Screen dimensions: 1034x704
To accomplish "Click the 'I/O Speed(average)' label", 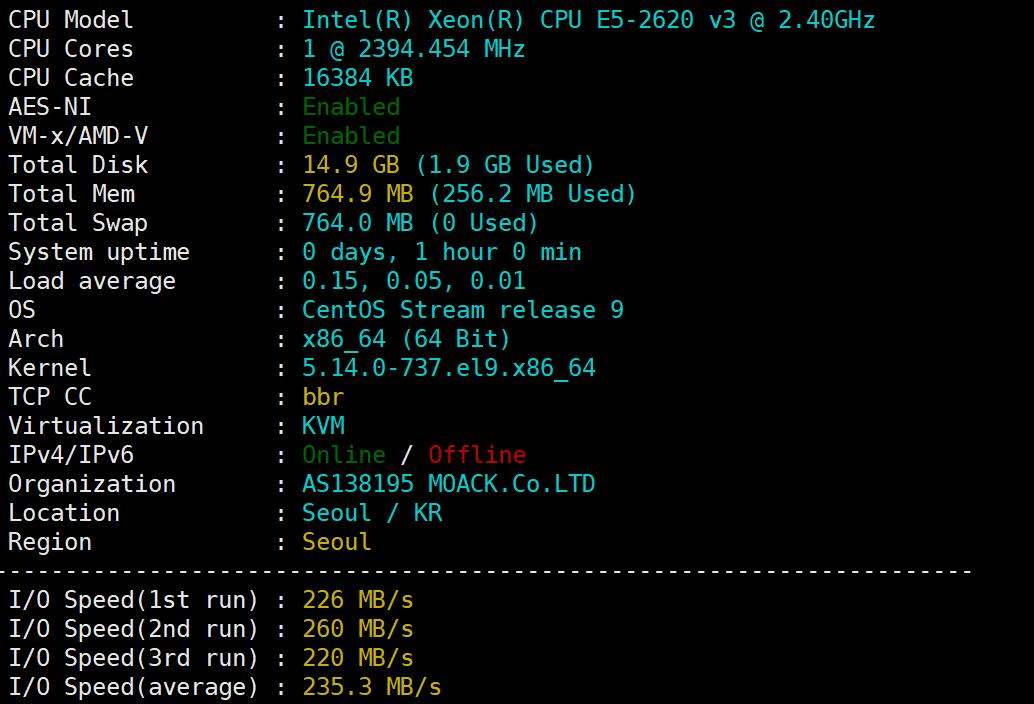I will coord(133,687).
